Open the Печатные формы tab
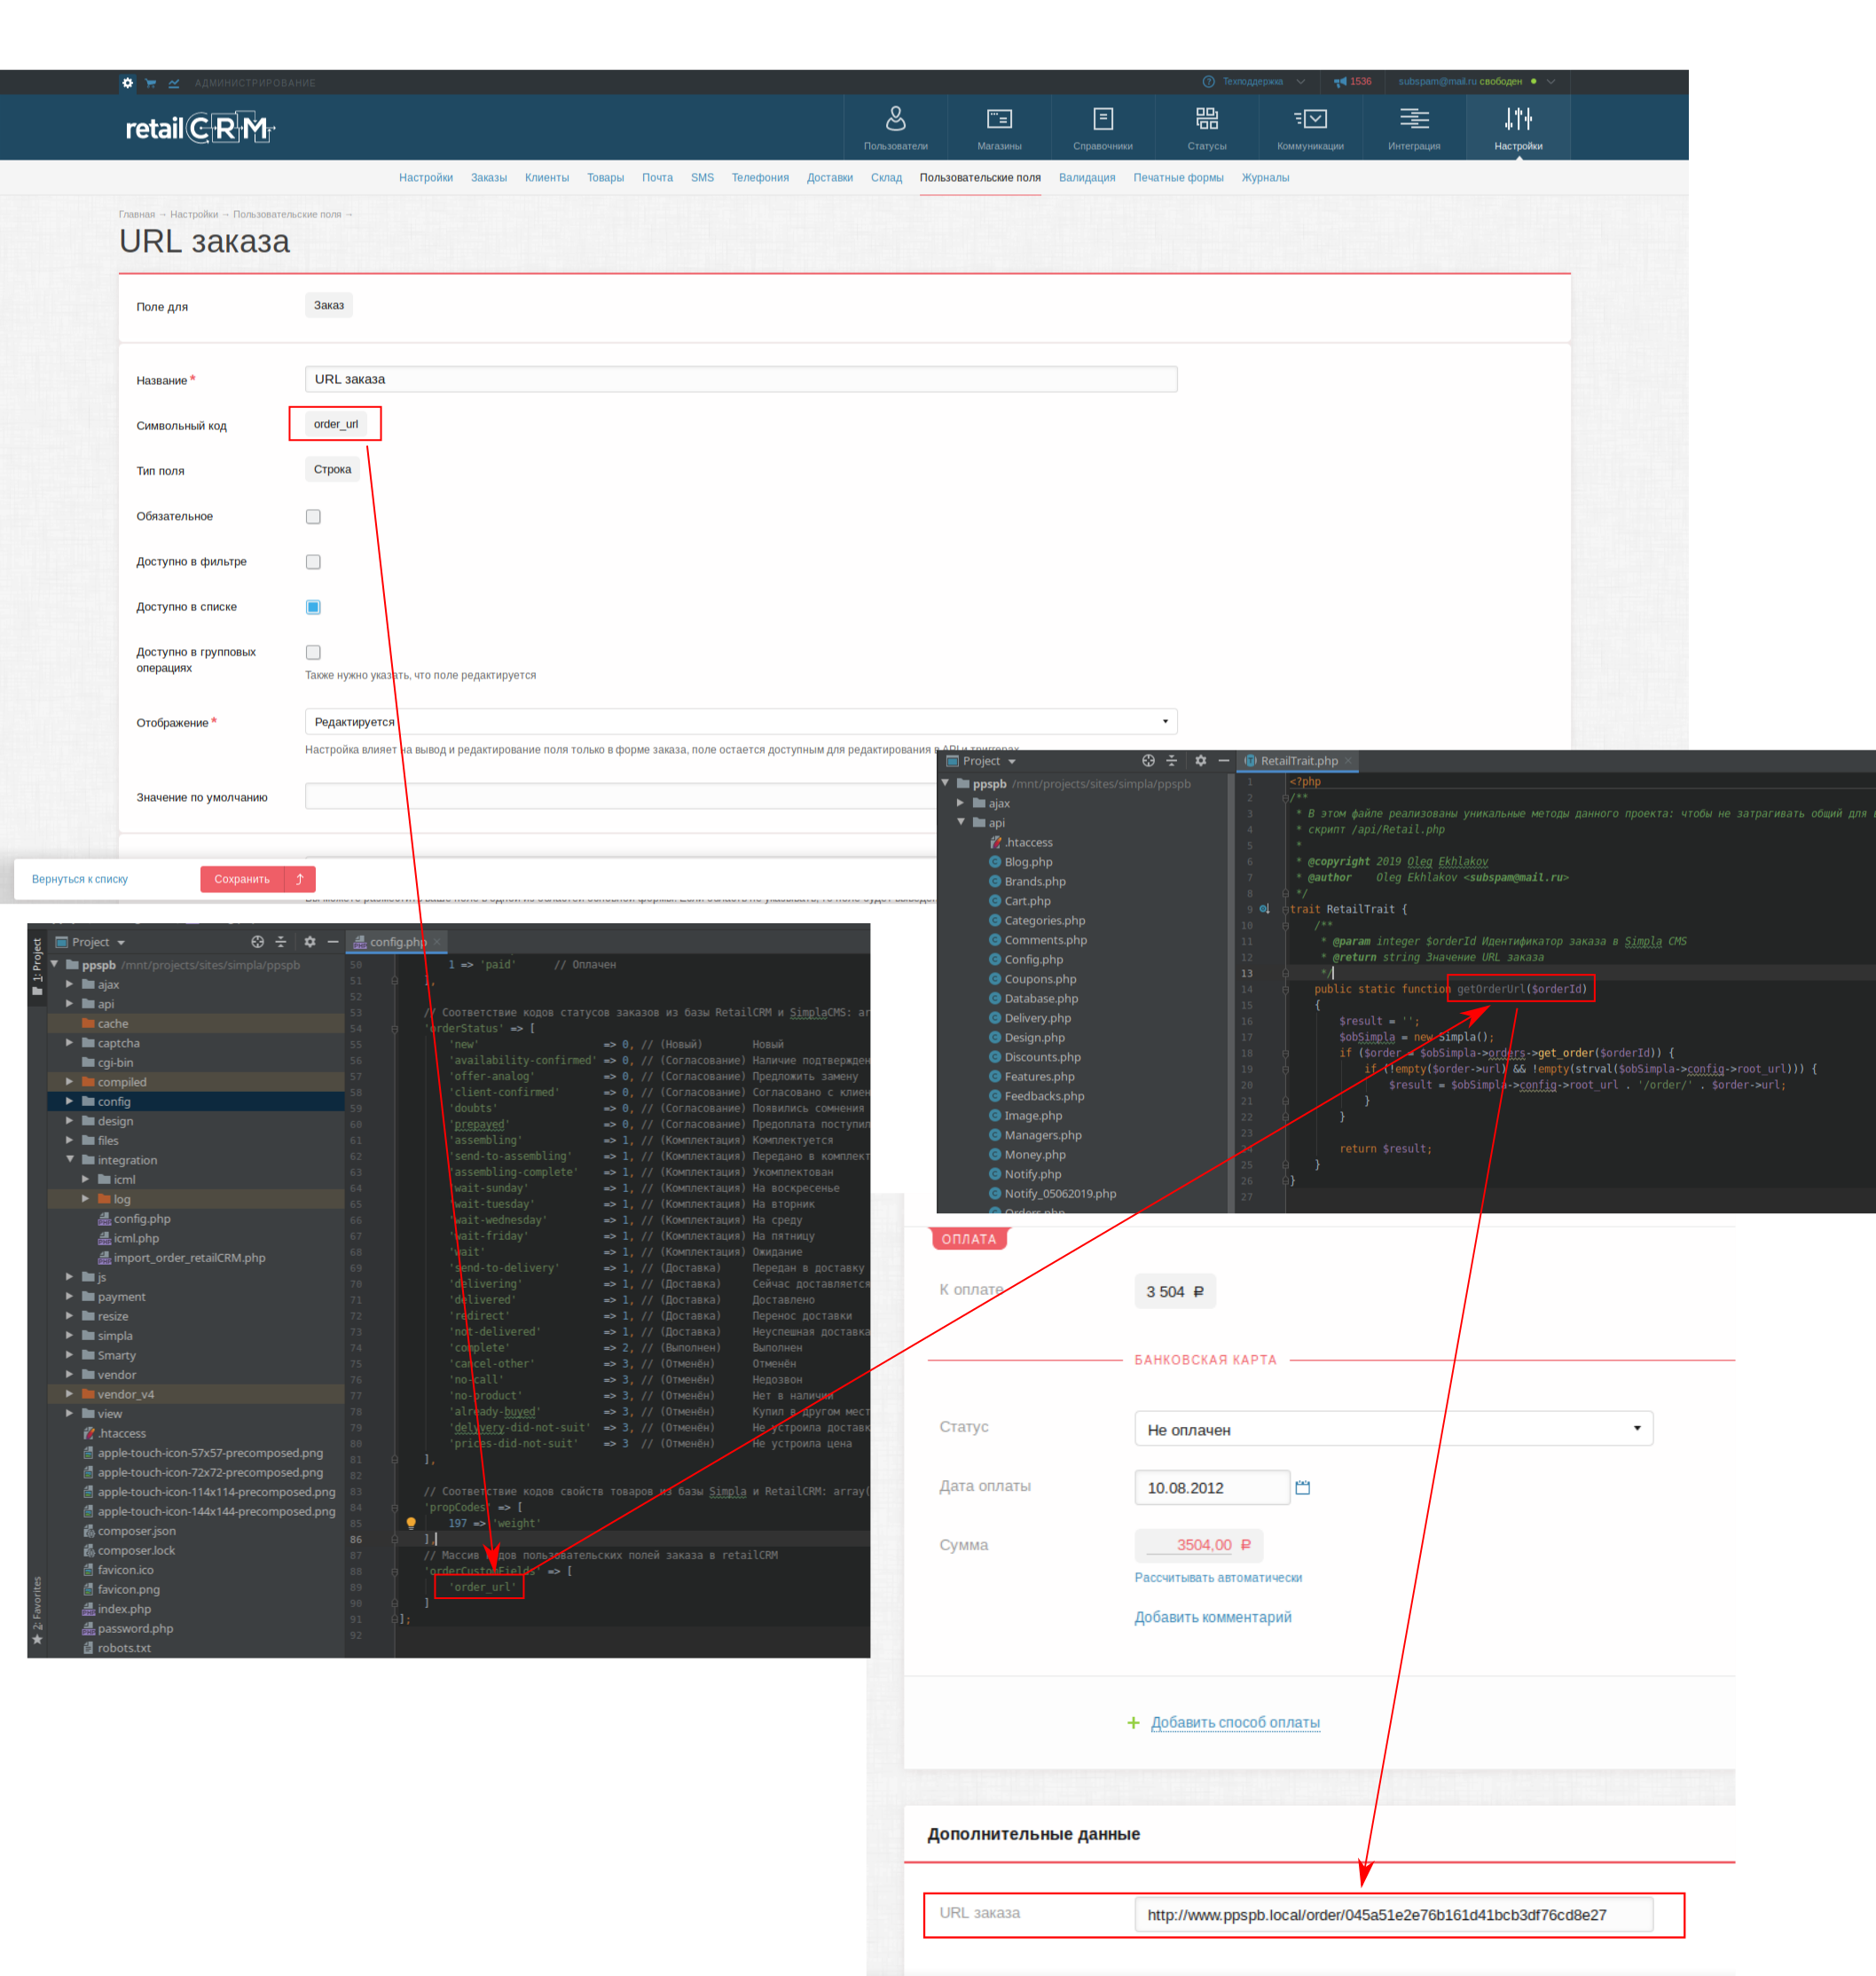This screenshot has width=1876, height=1976. point(1177,178)
